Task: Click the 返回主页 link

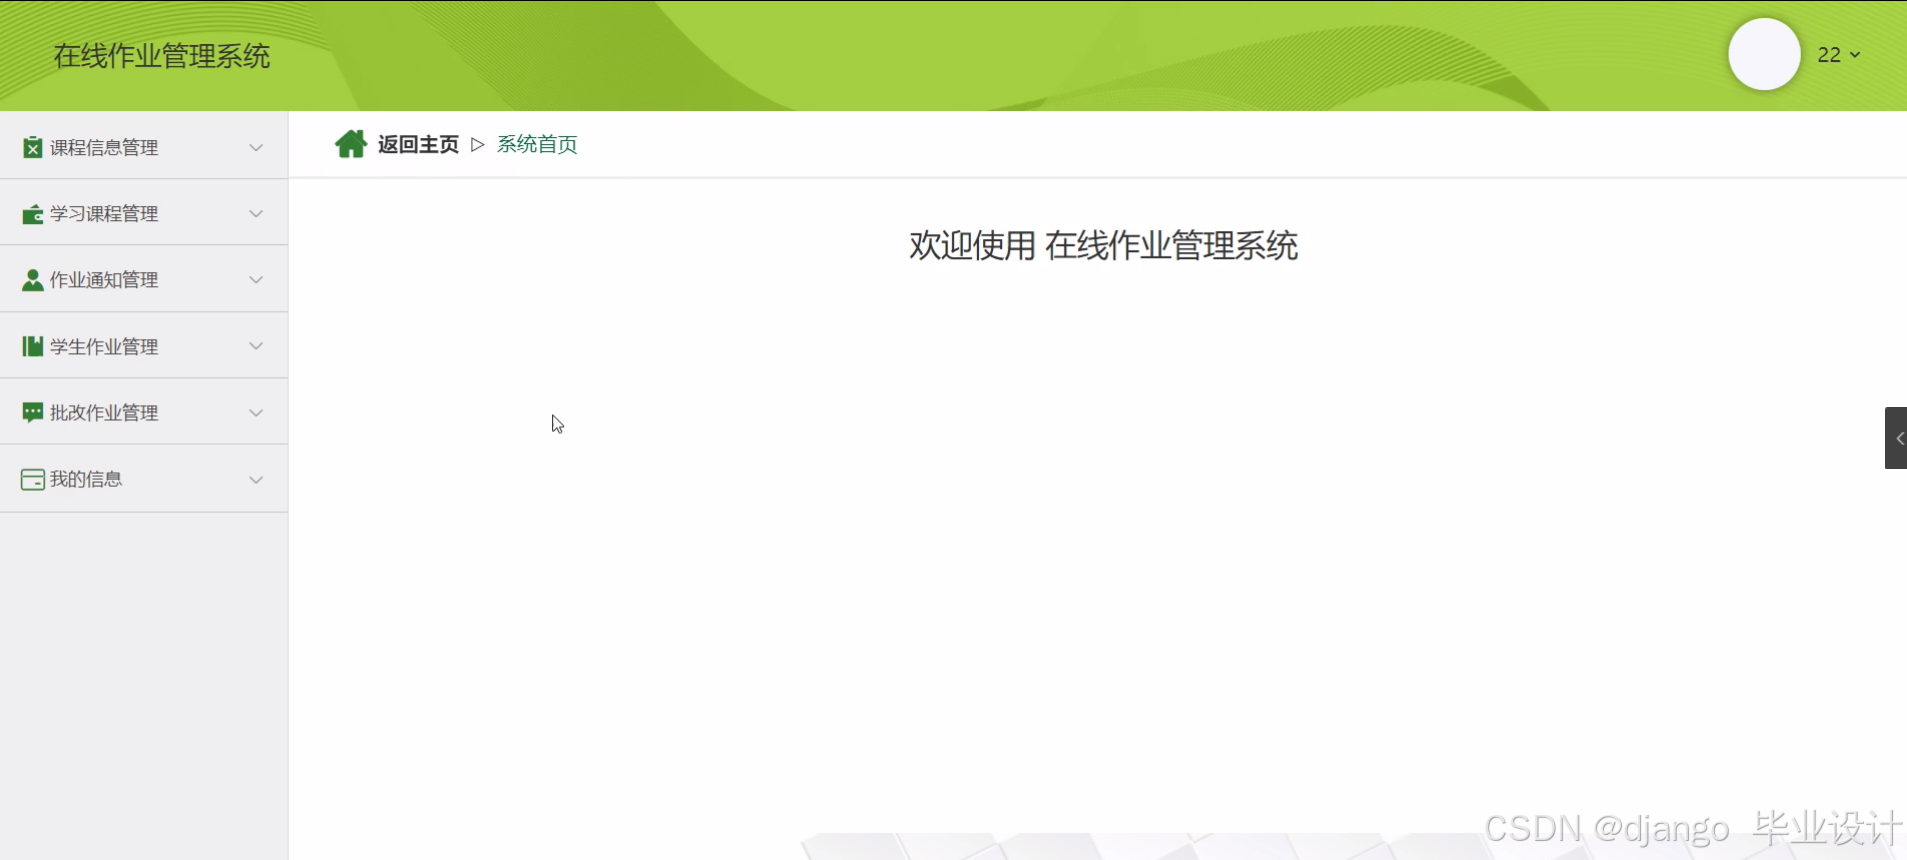Action: pyautogui.click(x=418, y=145)
